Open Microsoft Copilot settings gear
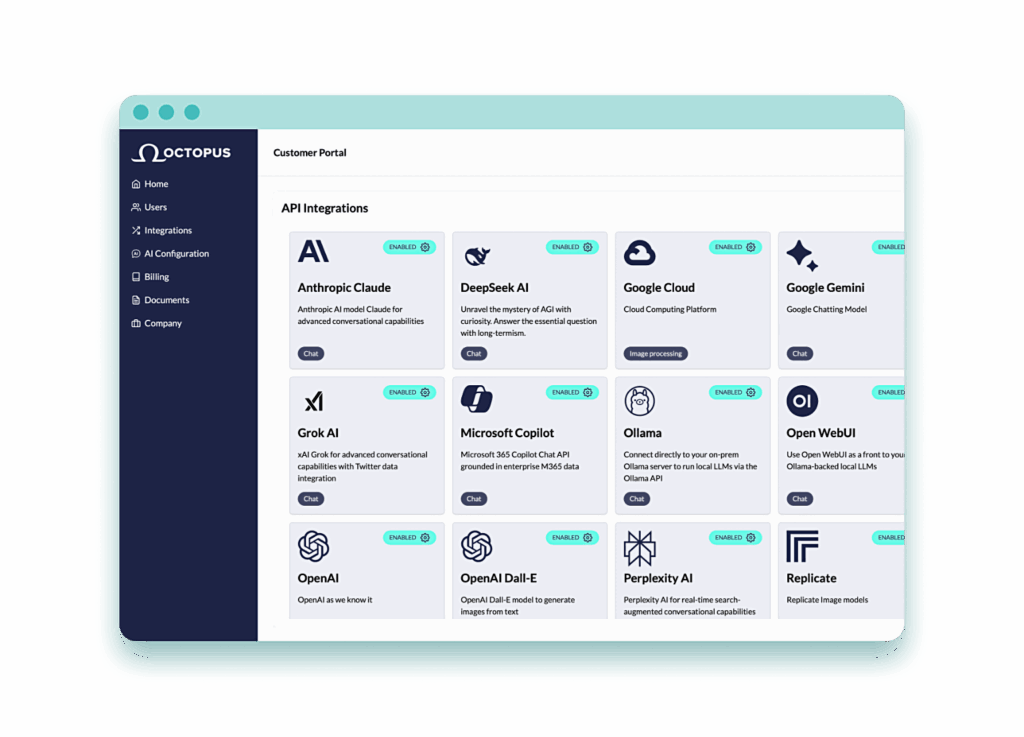The image size is (1024, 737). point(588,392)
